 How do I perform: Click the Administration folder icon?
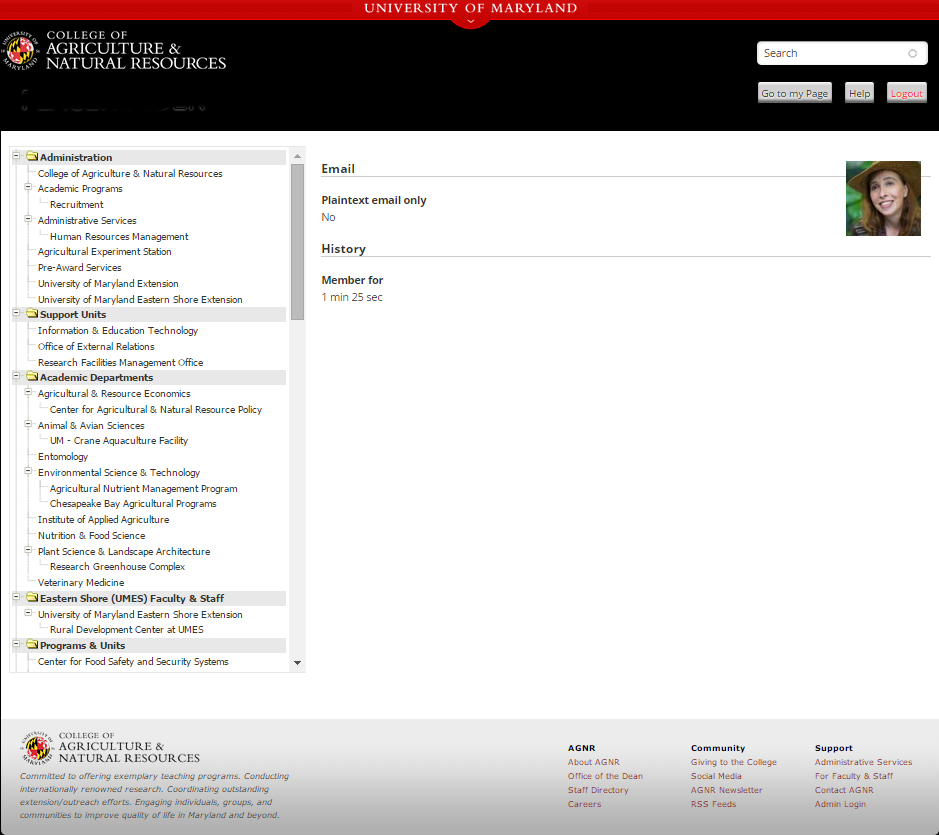(x=32, y=156)
